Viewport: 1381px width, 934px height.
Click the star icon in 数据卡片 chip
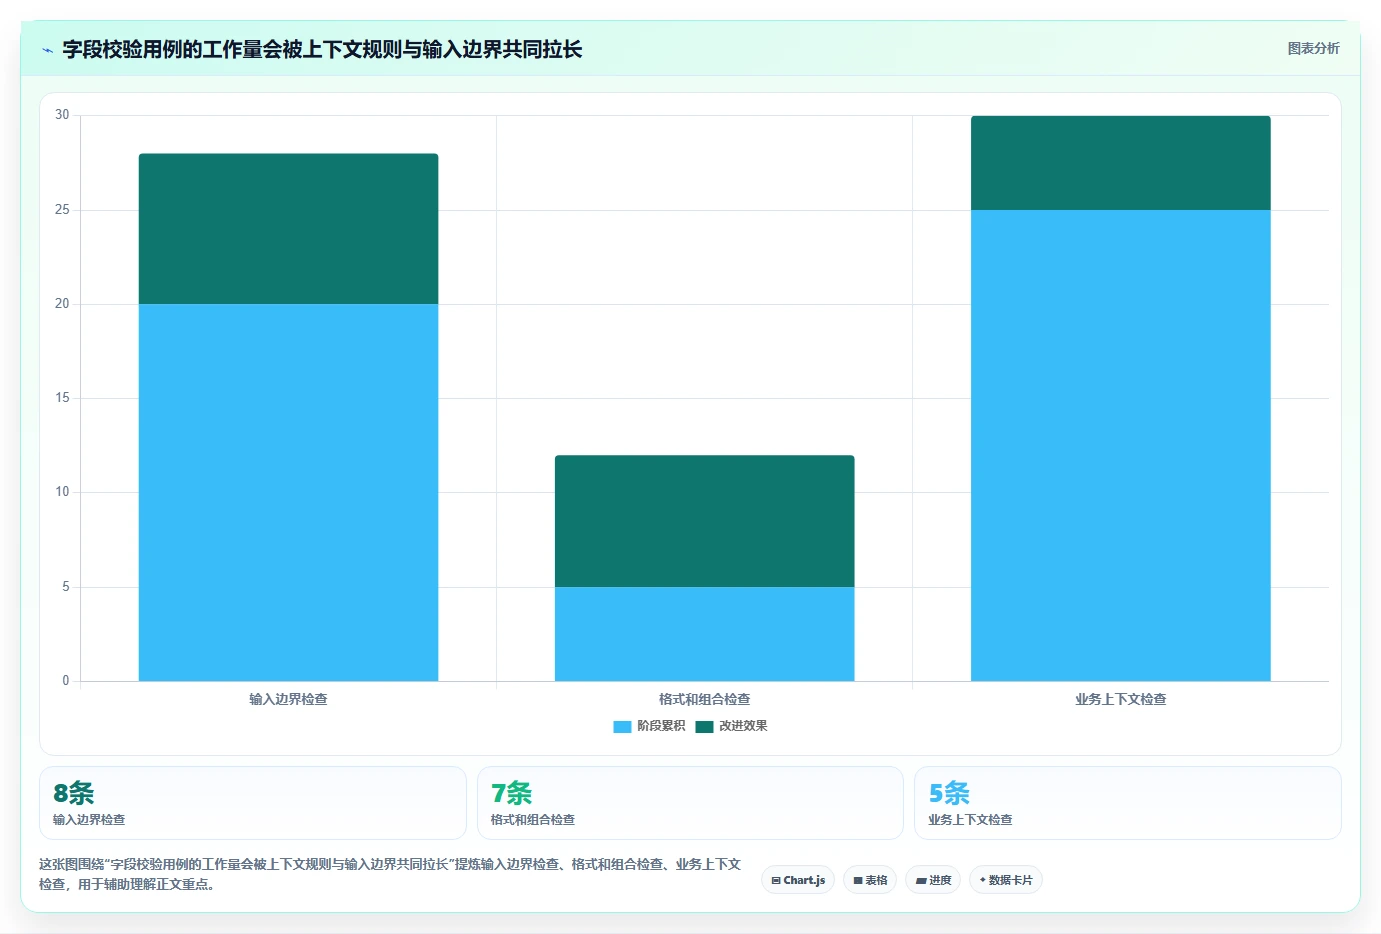[983, 880]
